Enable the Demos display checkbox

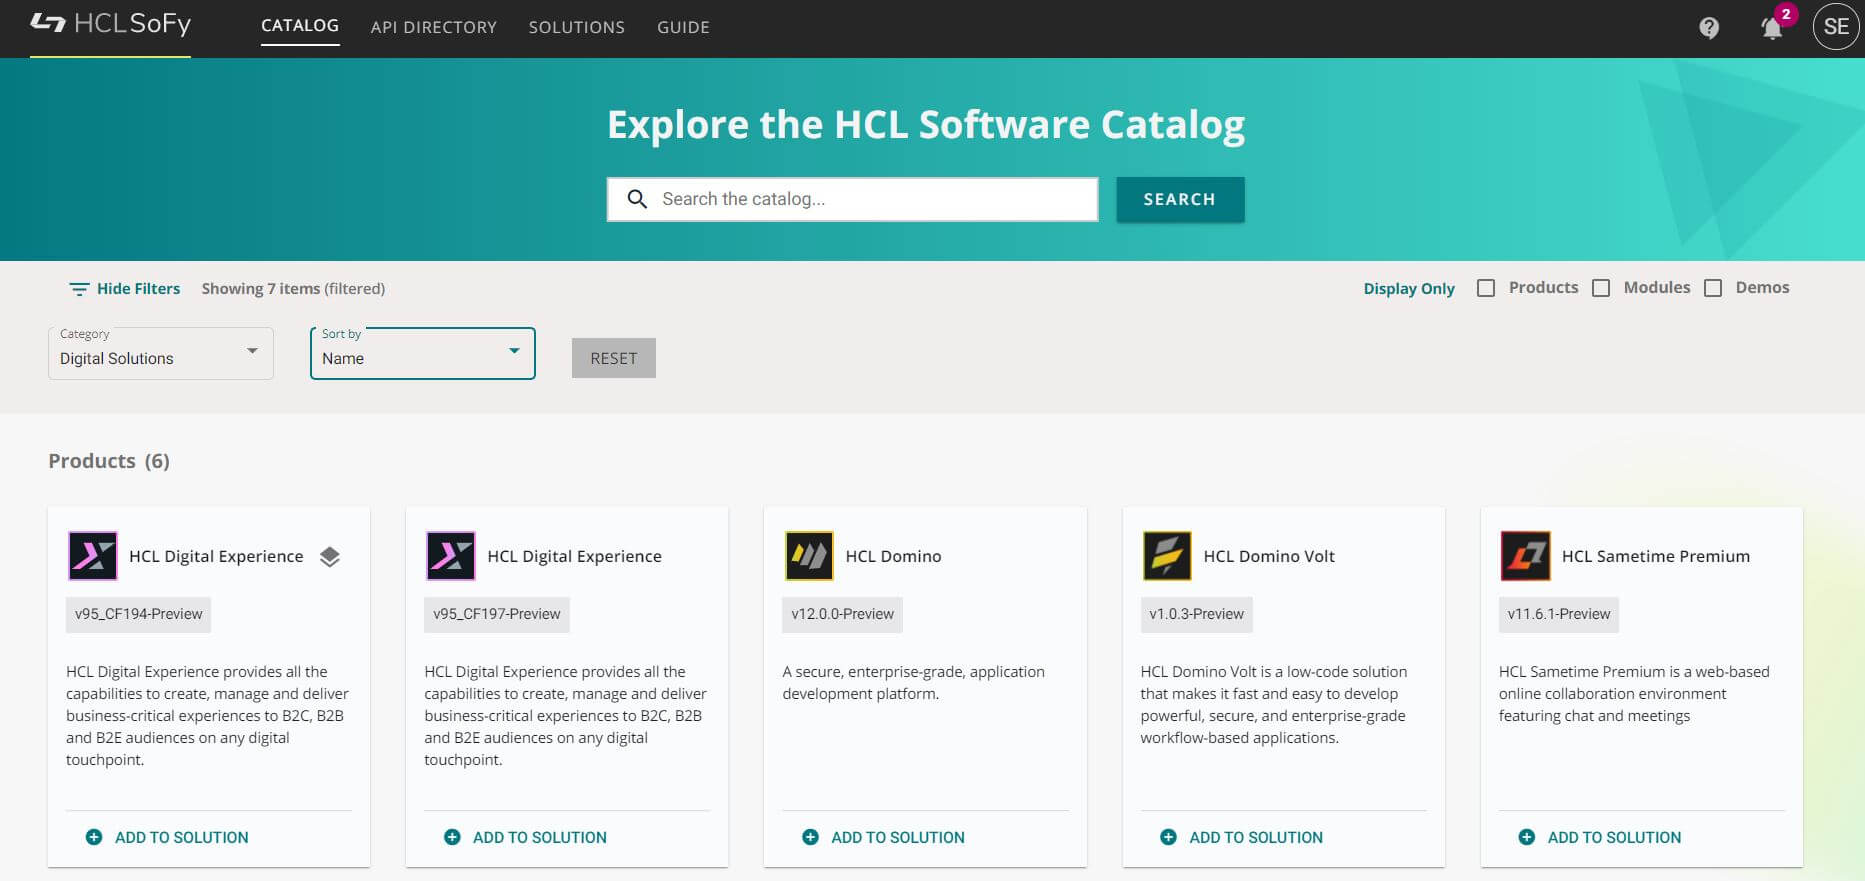pyautogui.click(x=1713, y=288)
